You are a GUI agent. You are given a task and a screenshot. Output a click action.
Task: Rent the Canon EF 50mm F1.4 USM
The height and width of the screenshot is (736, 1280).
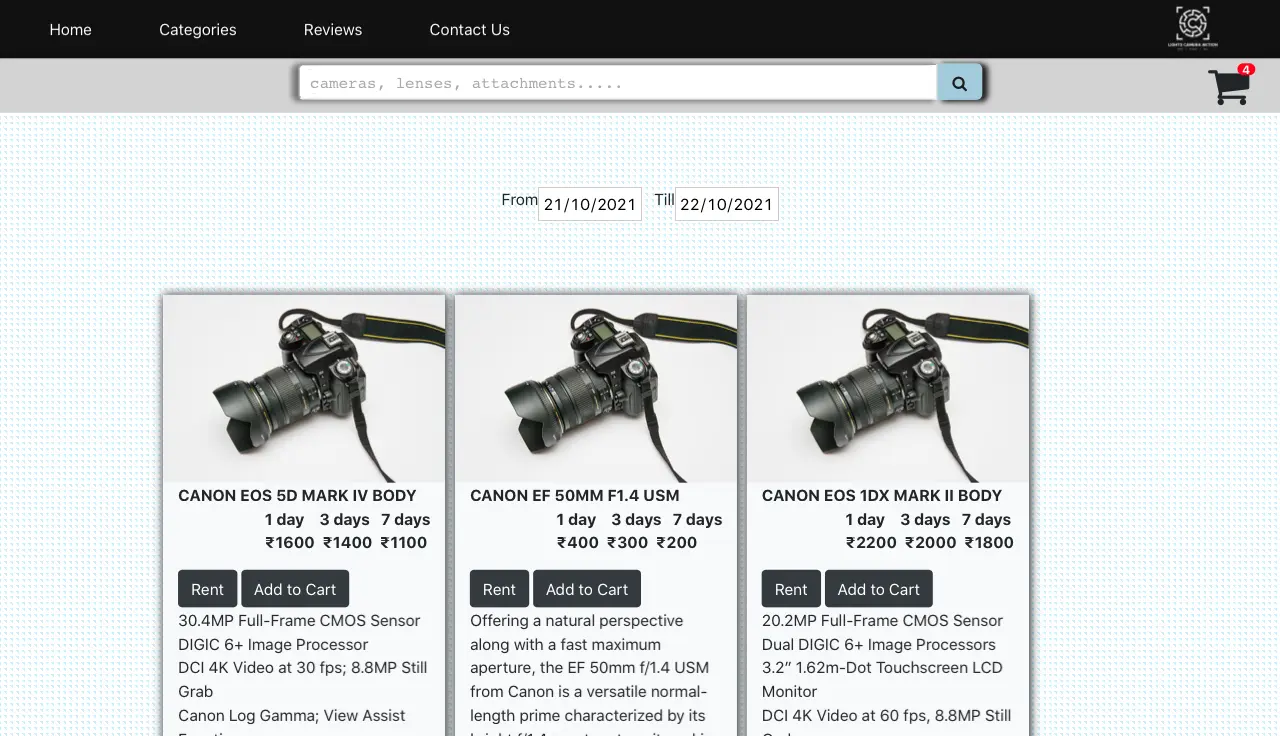point(499,589)
